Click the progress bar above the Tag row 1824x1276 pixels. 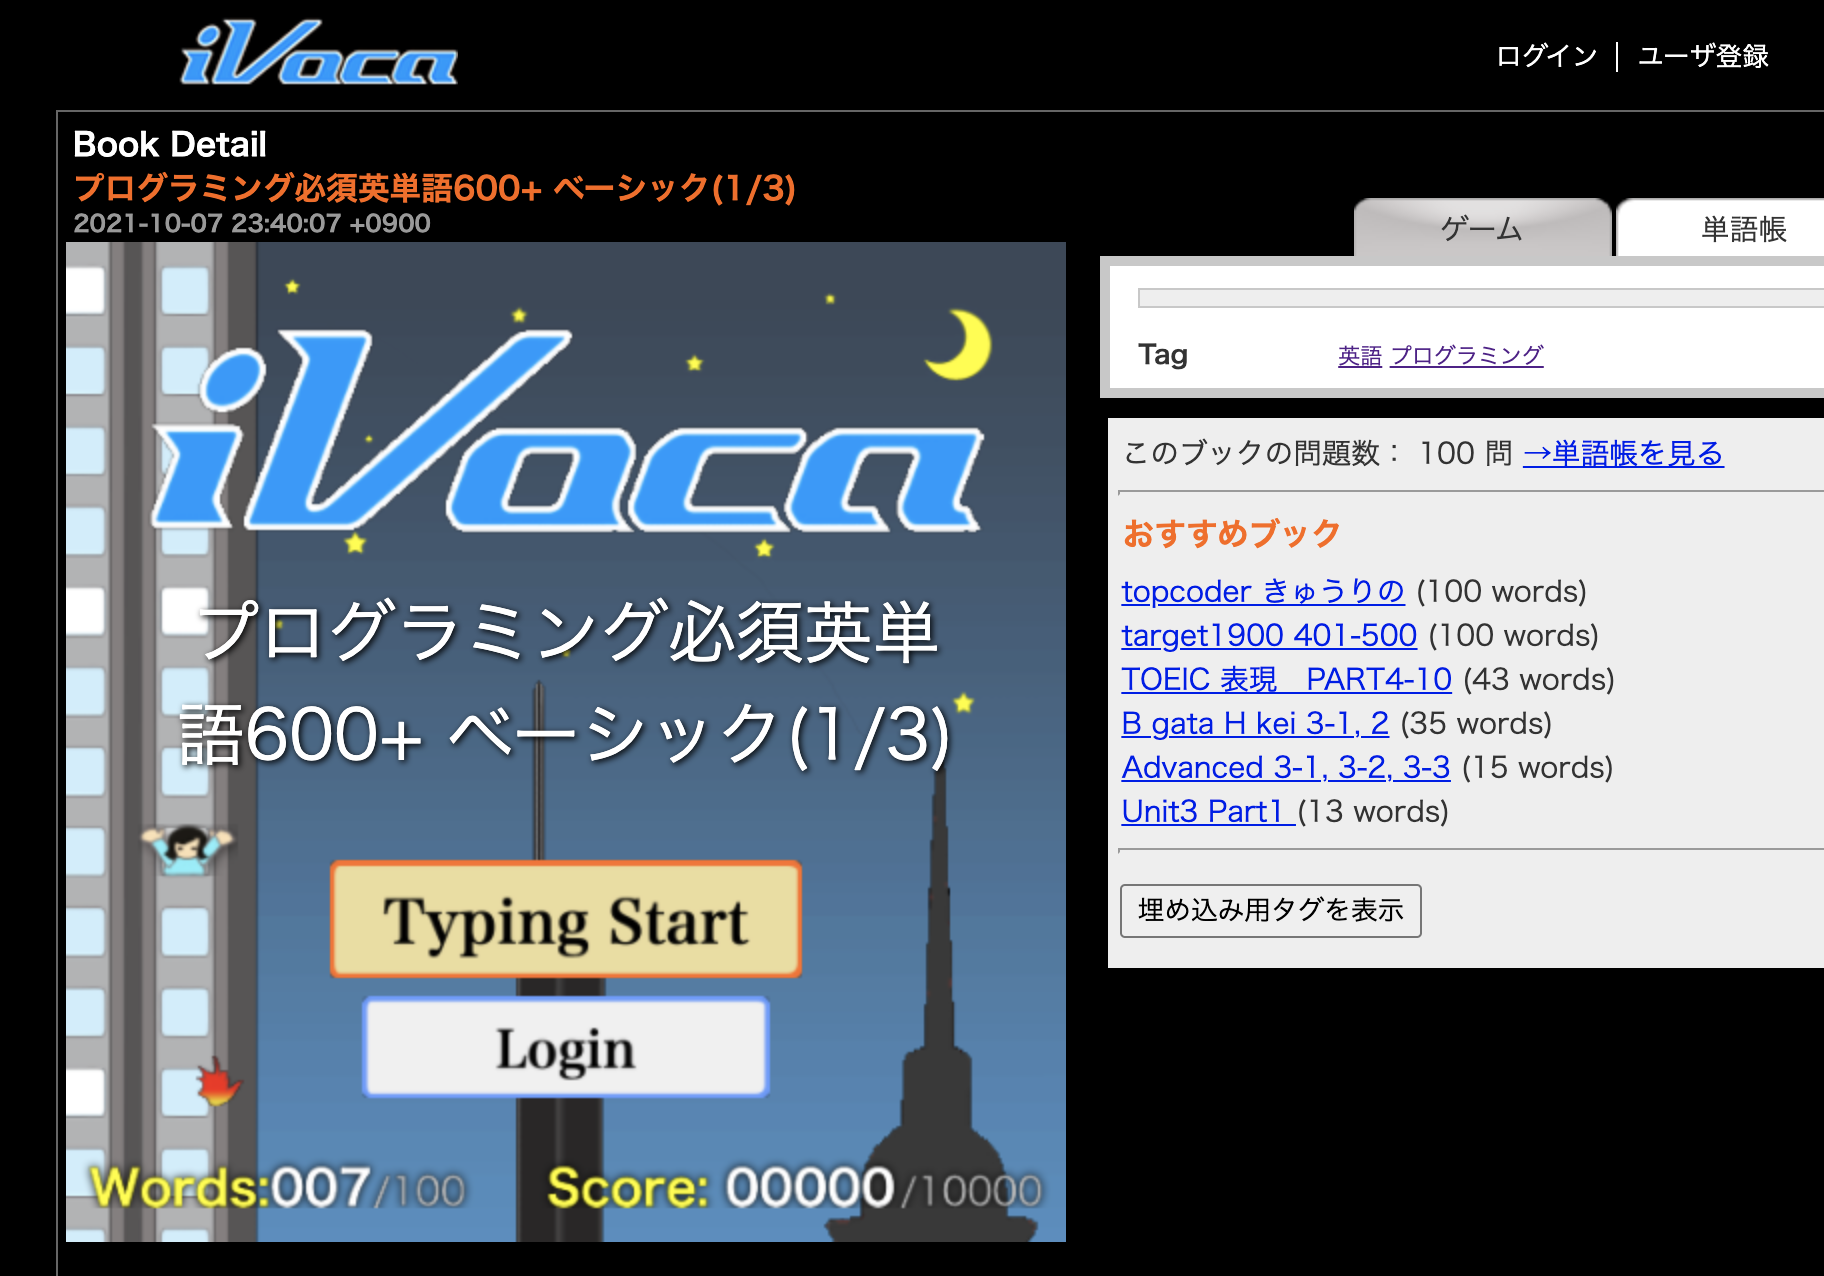[1481, 298]
